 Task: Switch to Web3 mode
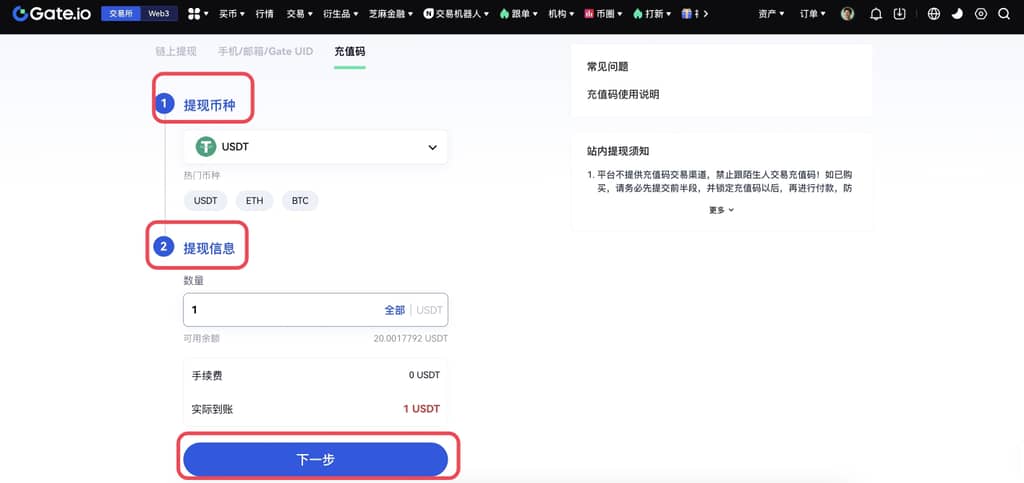[x=158, y=14]
